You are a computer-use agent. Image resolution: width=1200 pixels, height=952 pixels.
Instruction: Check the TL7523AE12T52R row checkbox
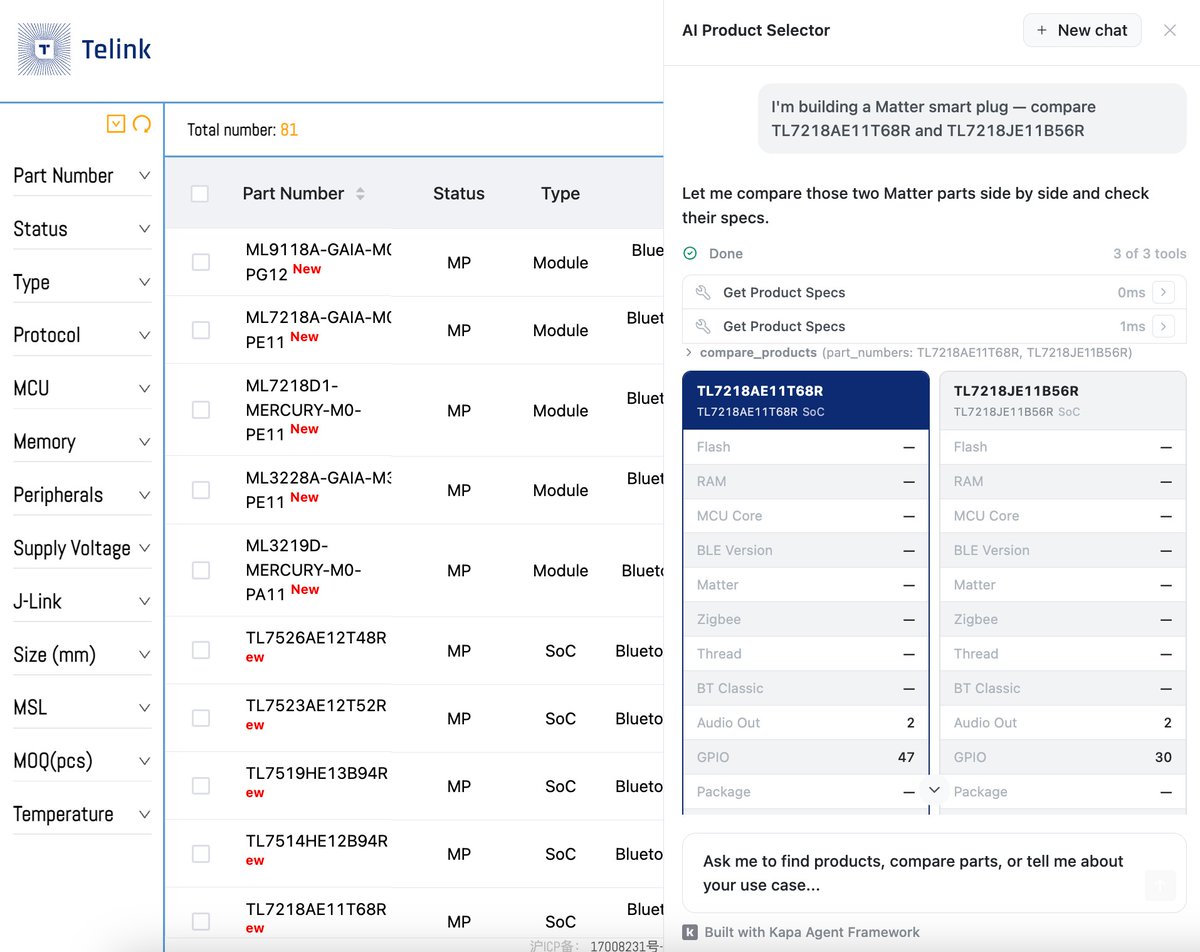pos(201,718)
